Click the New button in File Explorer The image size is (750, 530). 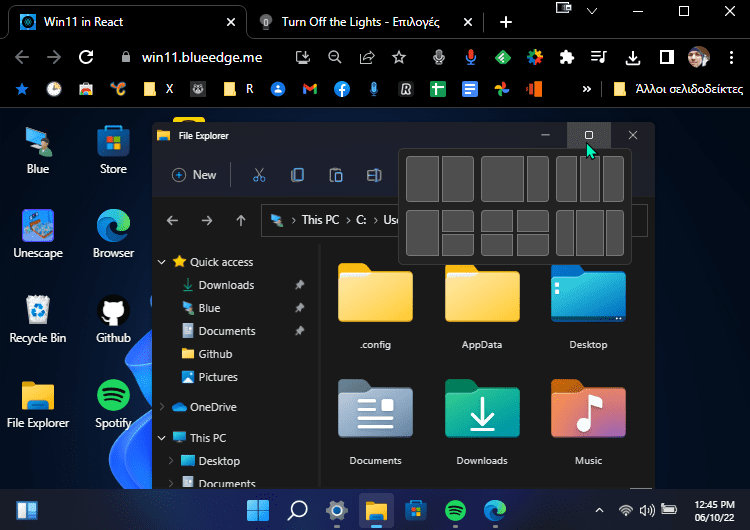[194, 175]
